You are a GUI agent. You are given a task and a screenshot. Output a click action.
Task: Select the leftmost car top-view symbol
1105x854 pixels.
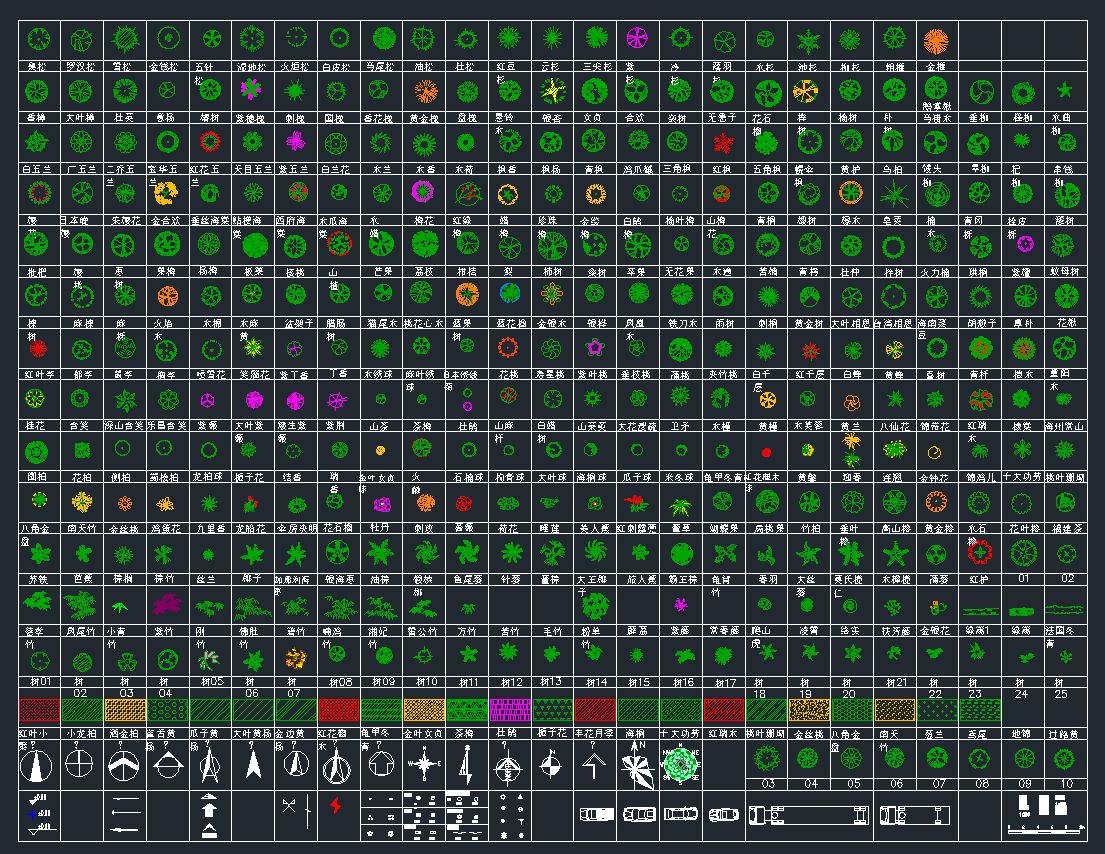point(596,814)
